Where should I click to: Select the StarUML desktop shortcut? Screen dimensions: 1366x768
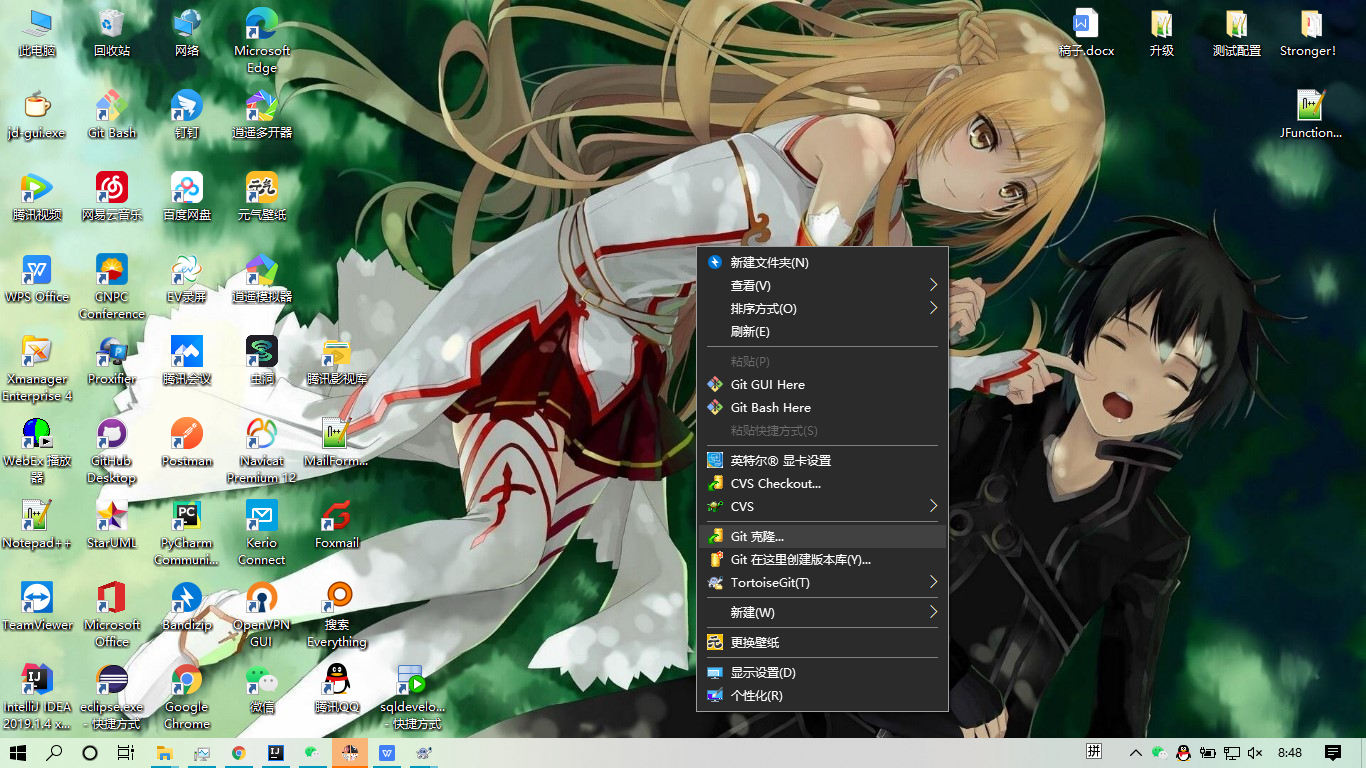click(112, 524)
